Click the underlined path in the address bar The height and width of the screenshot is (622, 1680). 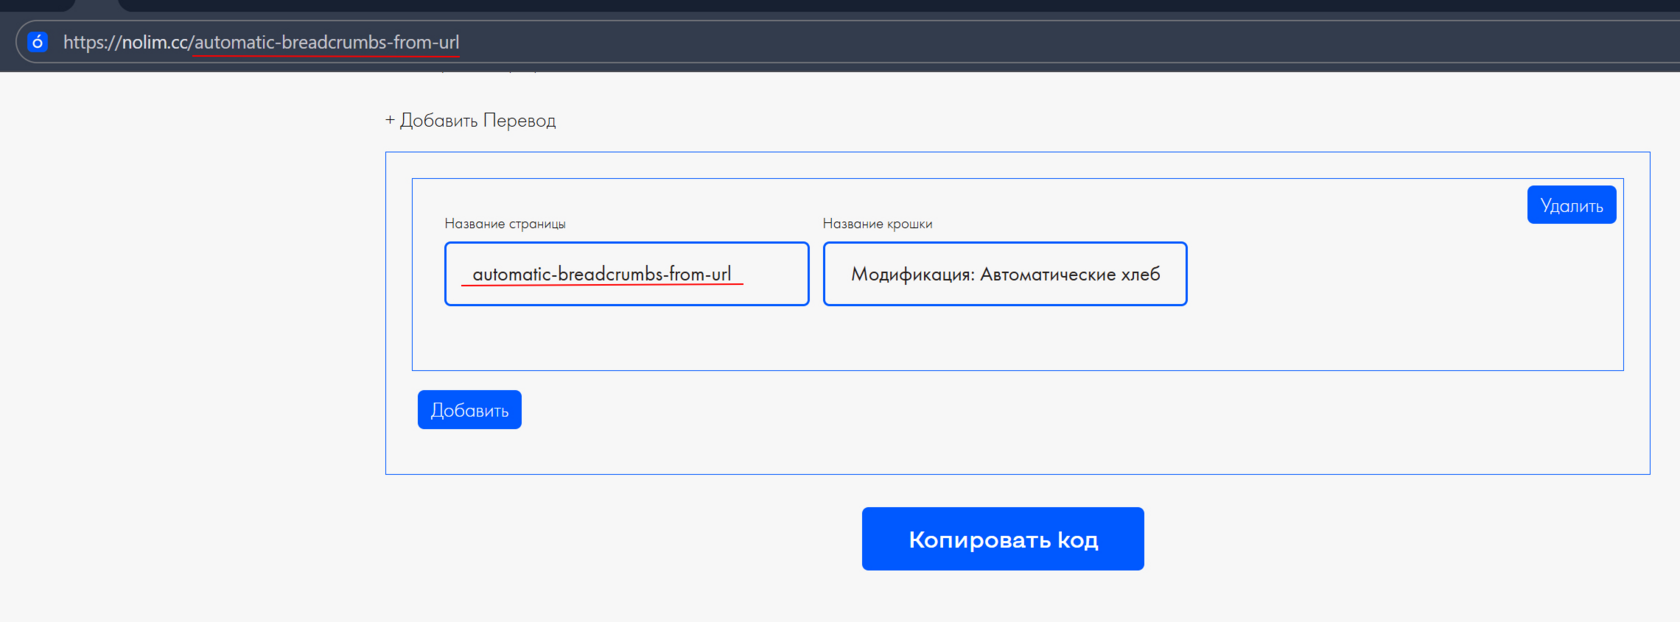tap(326, 42)
